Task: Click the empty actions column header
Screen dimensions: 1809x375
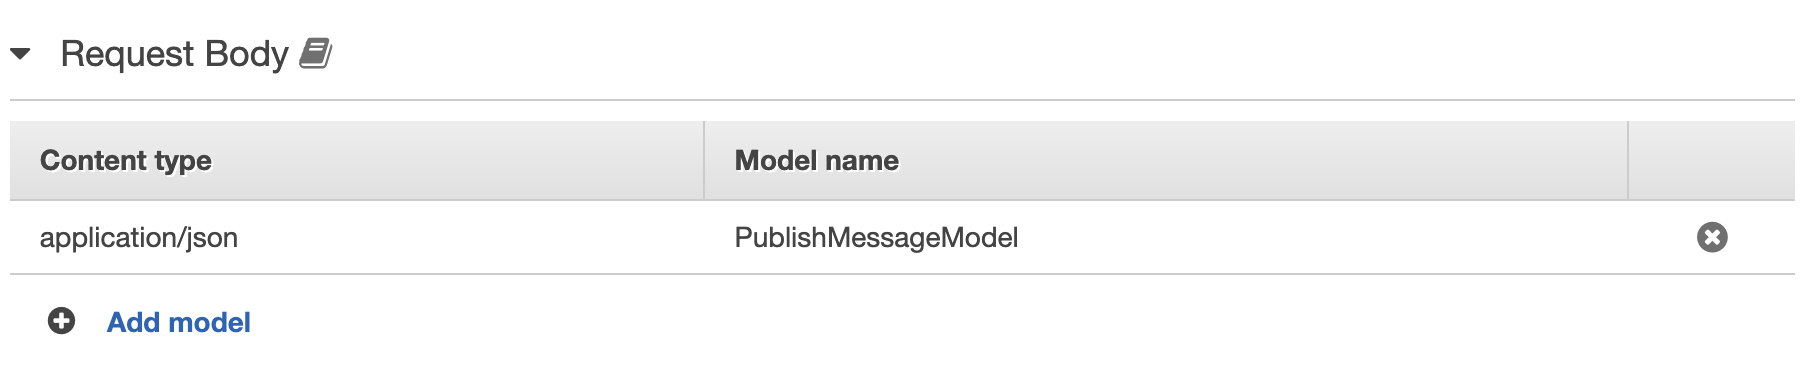Action: [x=1712, y=160]
